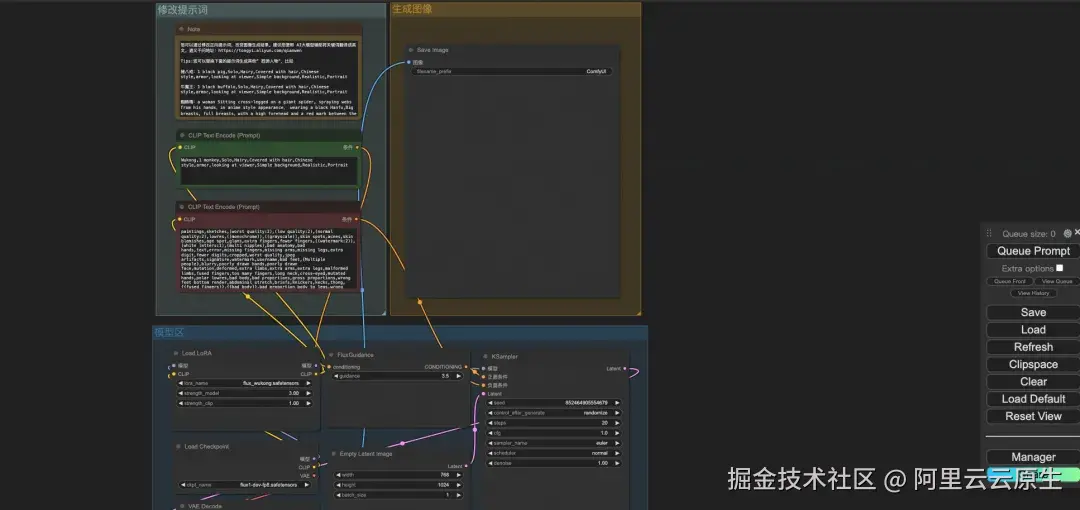Open the control_after_generate dropdown
The image size is (1080, 510).
pos(554,413)
